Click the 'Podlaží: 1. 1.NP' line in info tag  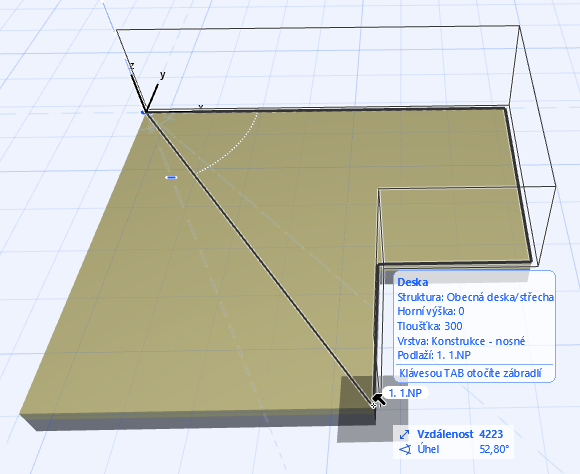434,355
